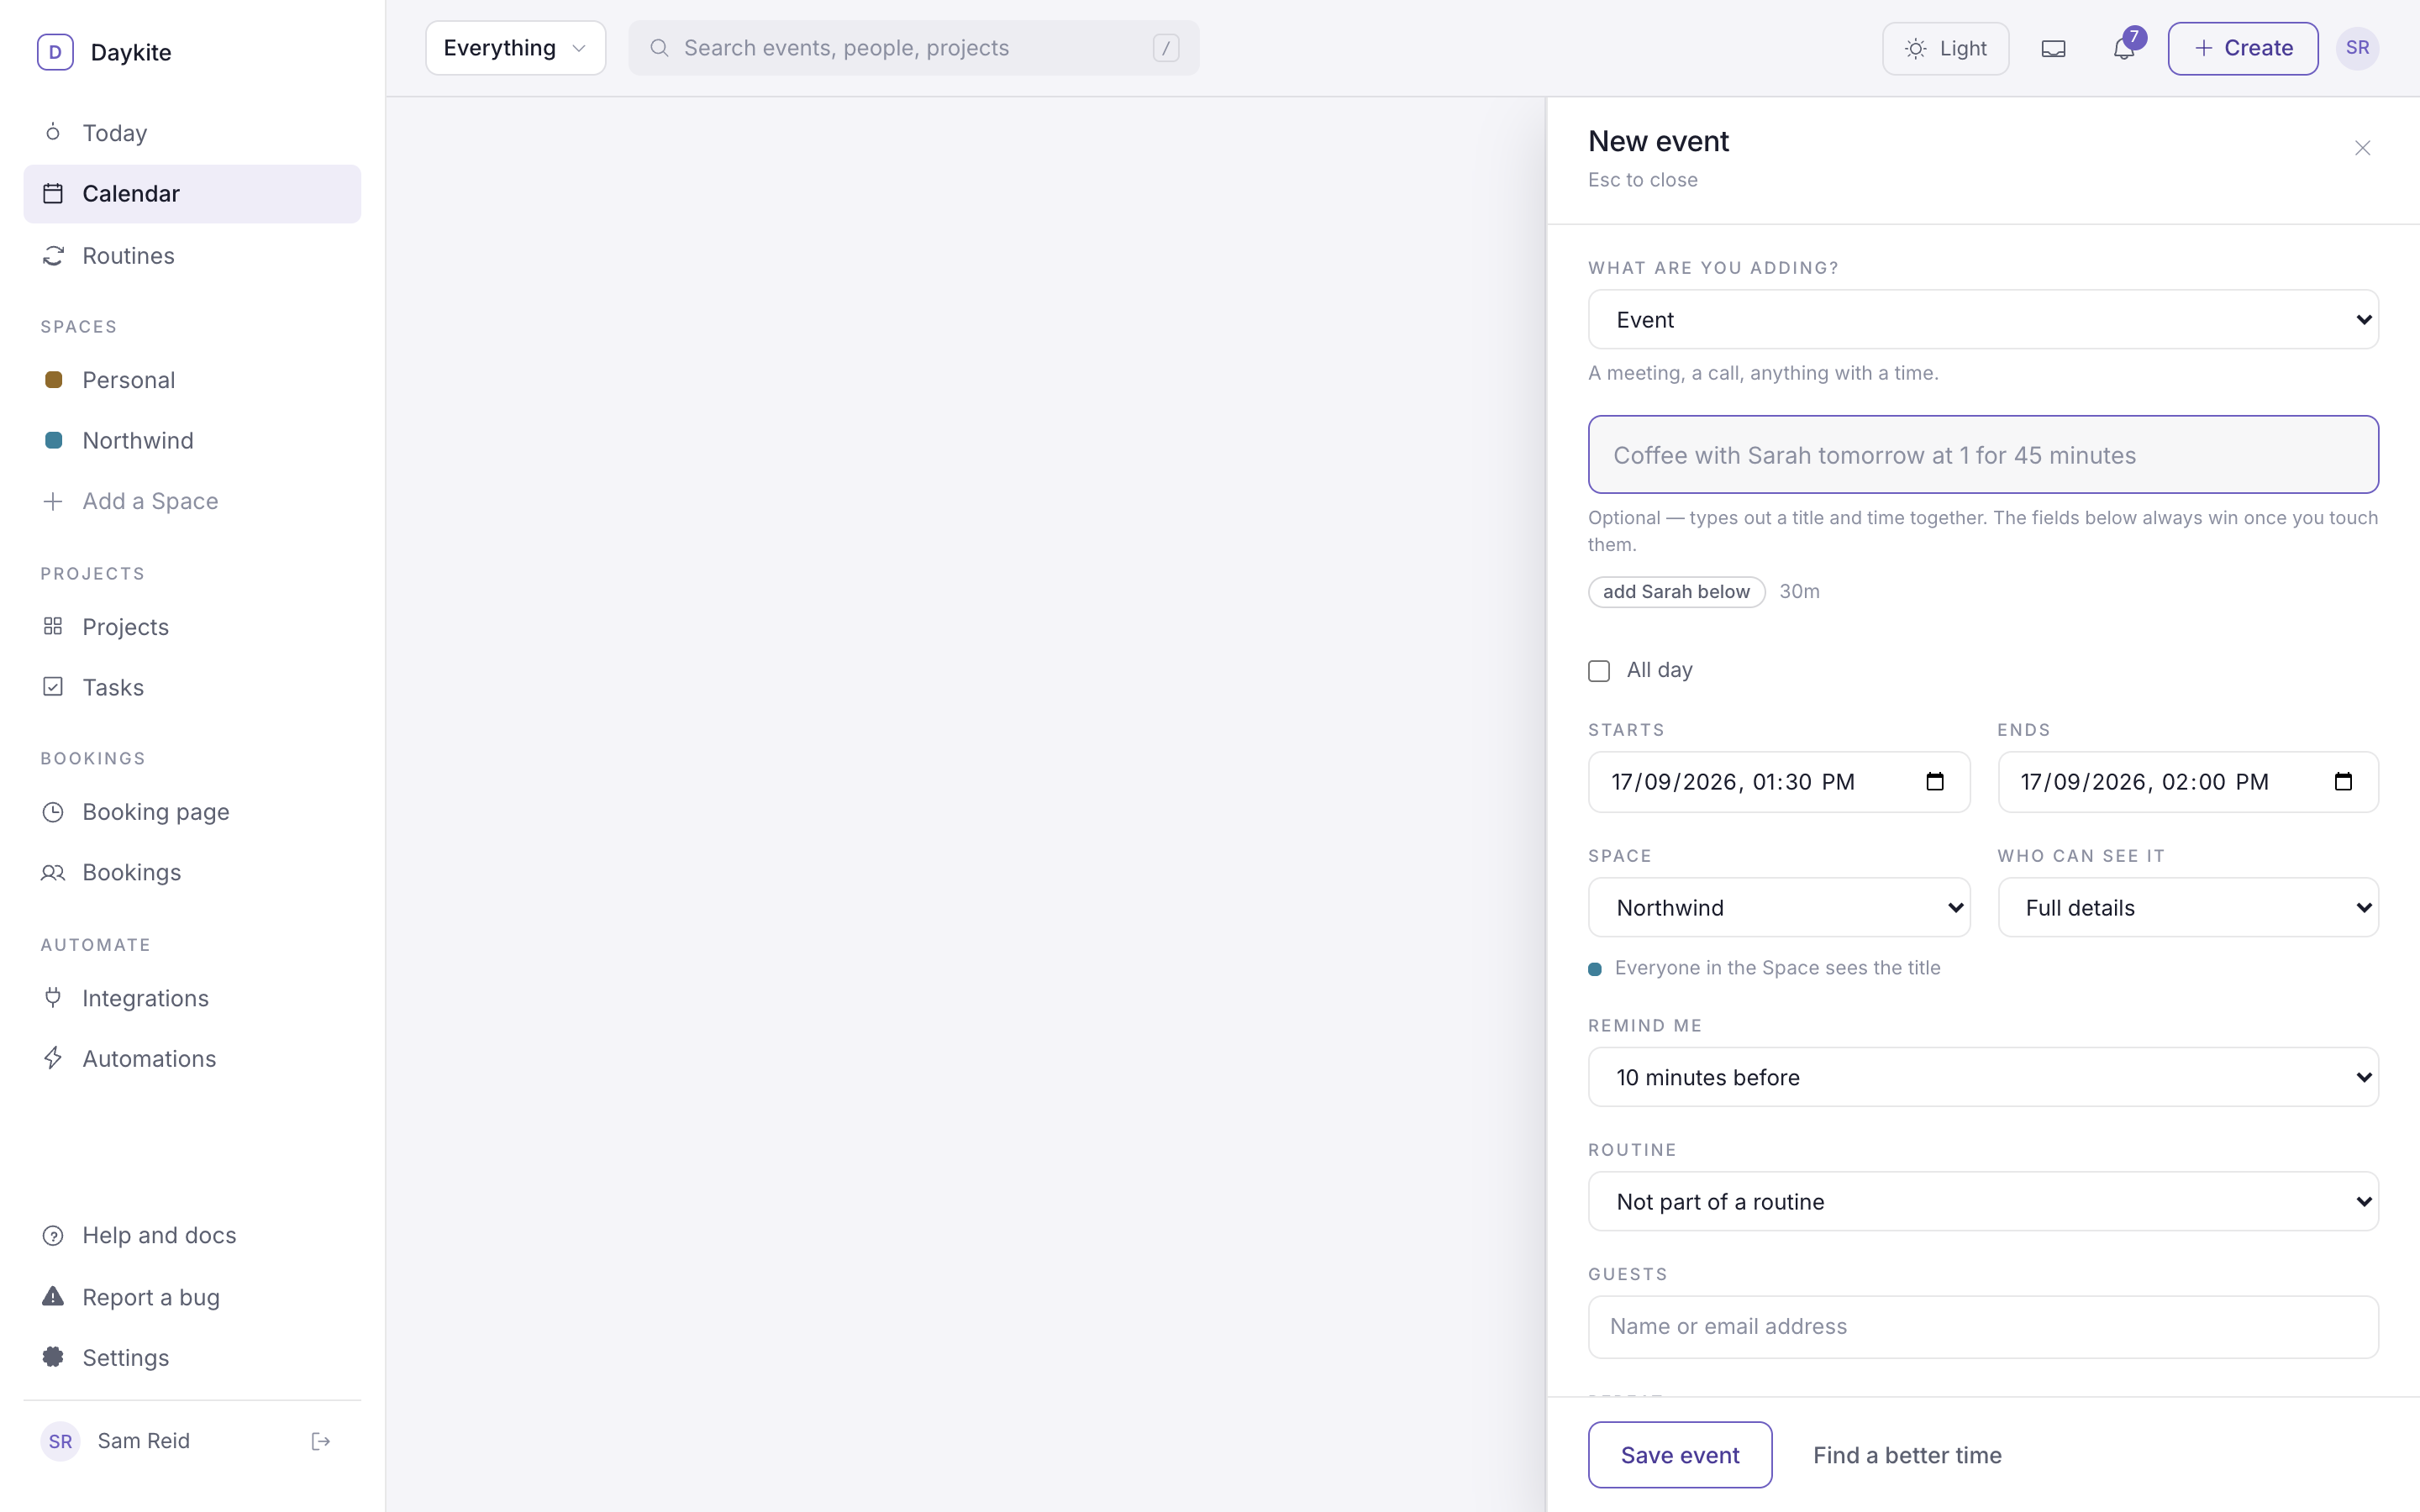
Task: Focus the quick-add Coffee with Sarah field
Action: coord(1983,454)
